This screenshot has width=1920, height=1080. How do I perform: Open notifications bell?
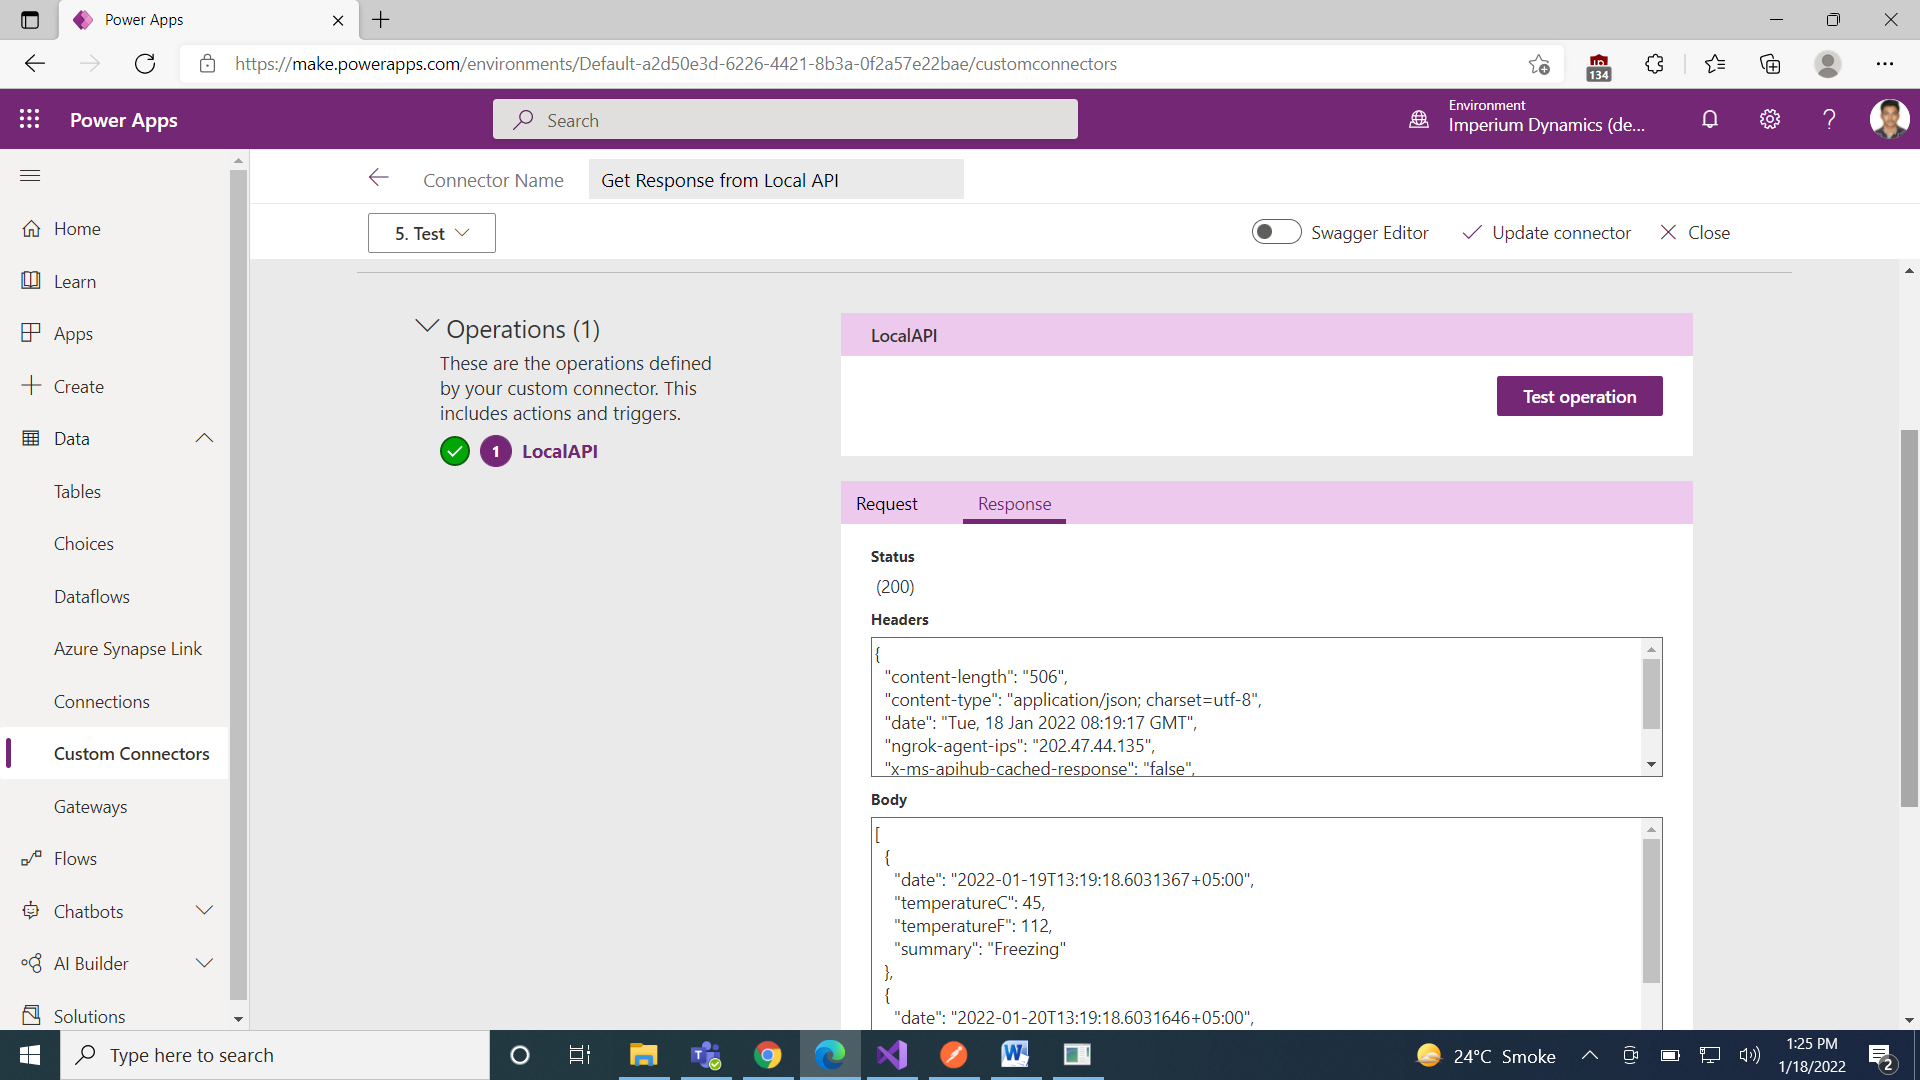click(1709, 118)
